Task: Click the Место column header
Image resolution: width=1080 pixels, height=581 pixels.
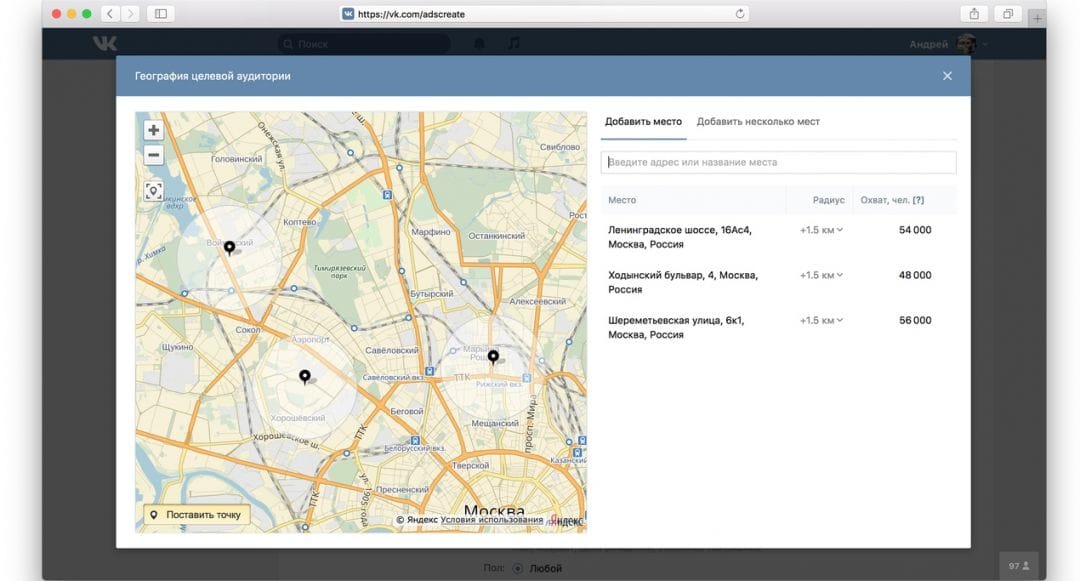Action: 622,200
